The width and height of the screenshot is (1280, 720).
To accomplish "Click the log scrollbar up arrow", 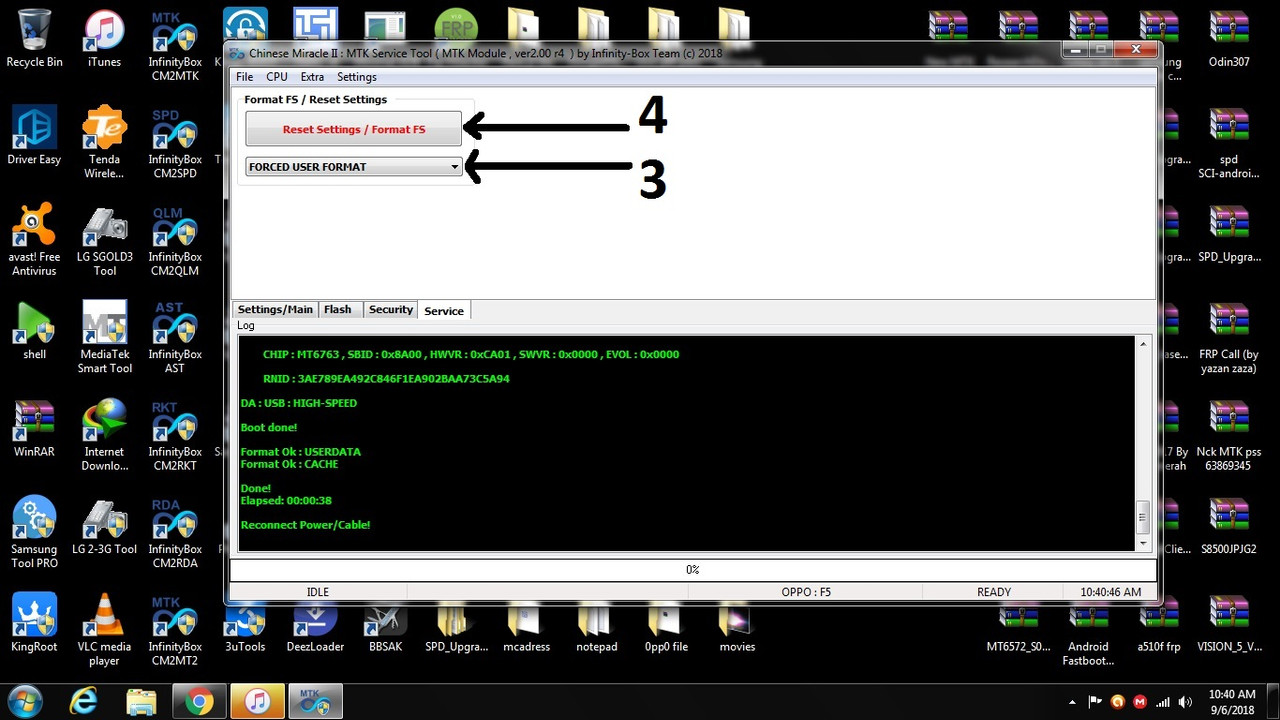I will (1143, 344).
